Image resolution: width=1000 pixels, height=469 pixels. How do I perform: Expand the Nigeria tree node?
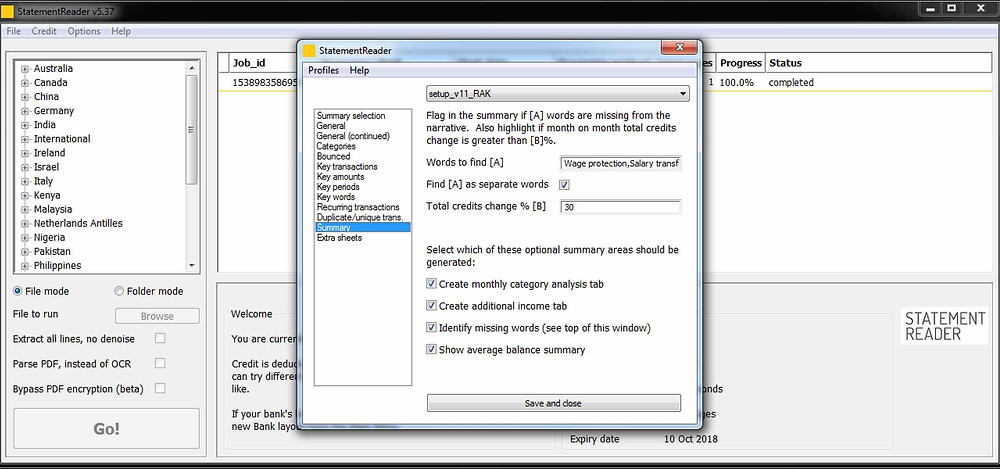(25, 237)
